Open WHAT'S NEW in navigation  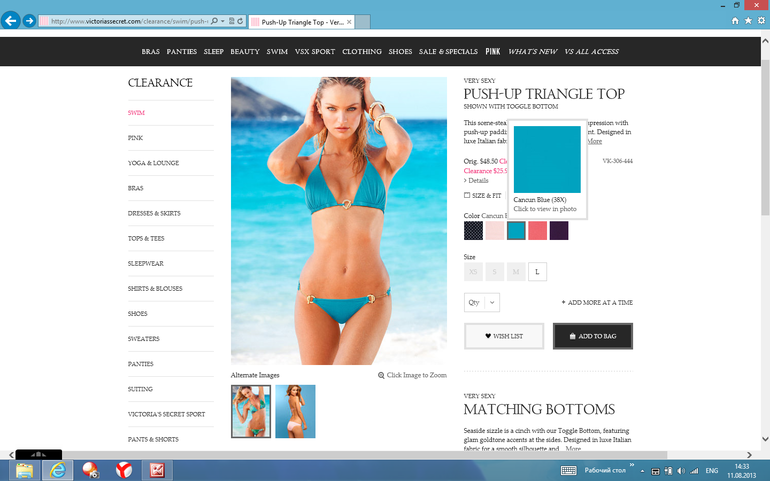pyautogui.click(x=533, y=52)
